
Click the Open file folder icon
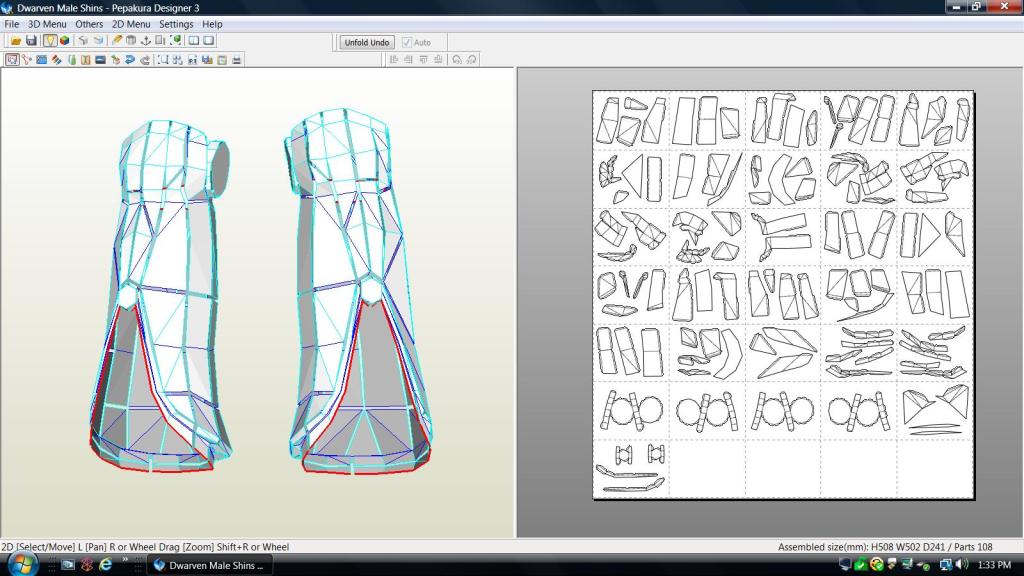(16, 40)
